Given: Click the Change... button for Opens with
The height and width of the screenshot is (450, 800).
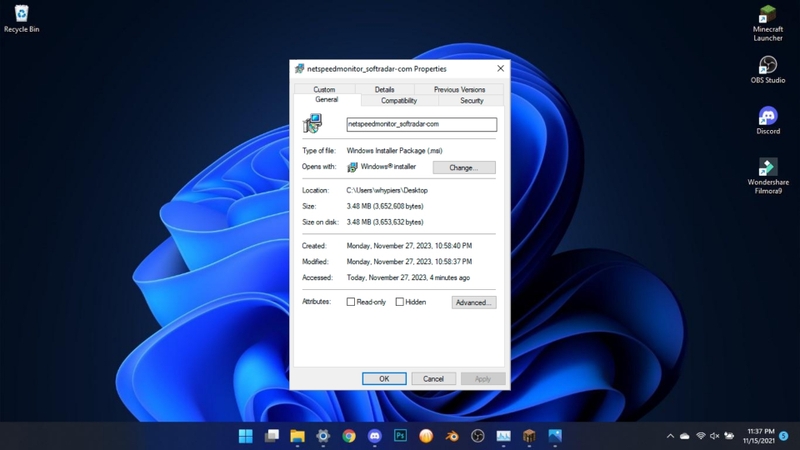Looking at the screenshot, I should tap(464, 167).
